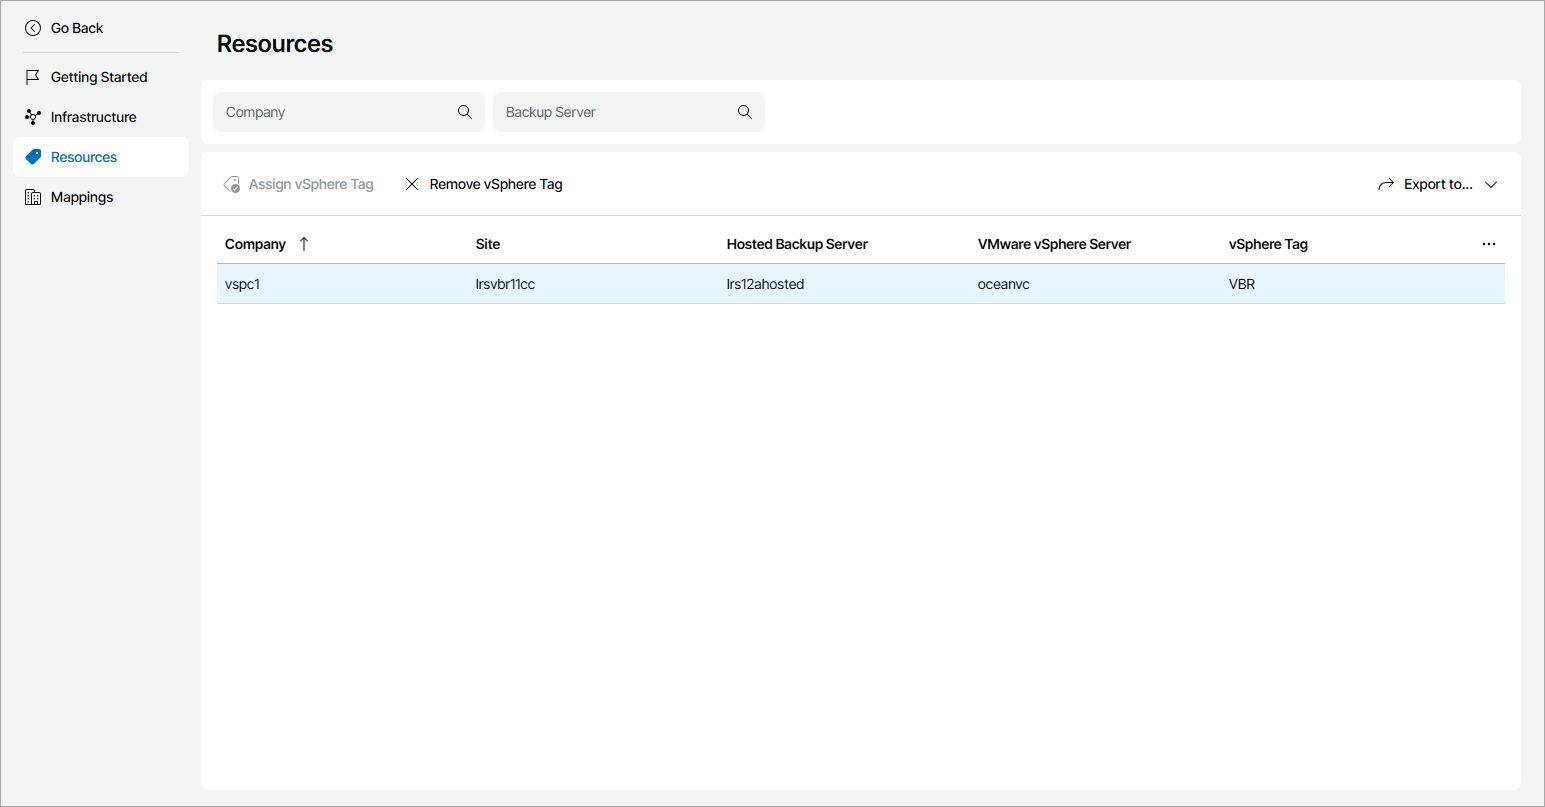Click the Go Back link
The height and width of the screenshot is (807, 1545).
coord(77,28)
